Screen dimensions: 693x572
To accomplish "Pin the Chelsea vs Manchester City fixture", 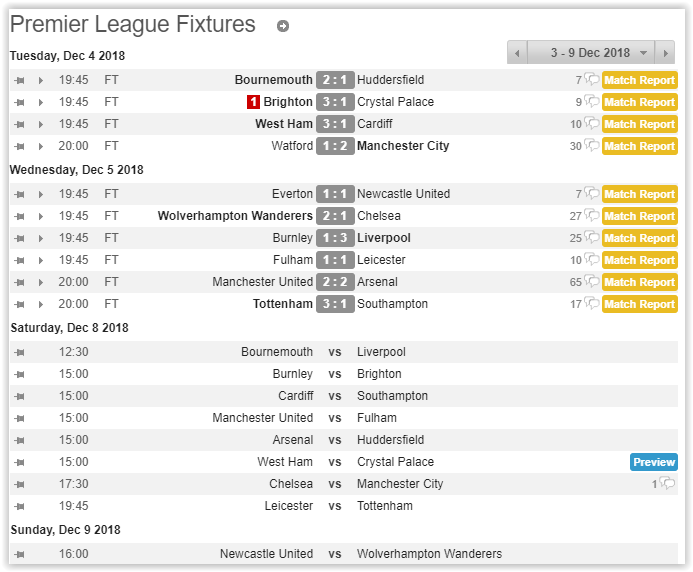I will tap(19, 484).
